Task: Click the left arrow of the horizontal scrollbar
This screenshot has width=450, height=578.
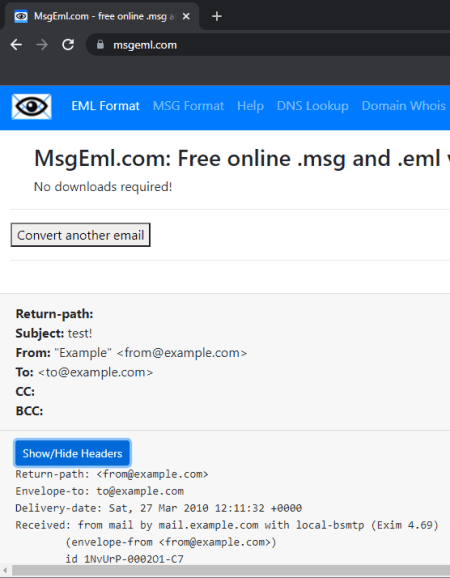Action: pyautogui.click(x=5, y=570)
